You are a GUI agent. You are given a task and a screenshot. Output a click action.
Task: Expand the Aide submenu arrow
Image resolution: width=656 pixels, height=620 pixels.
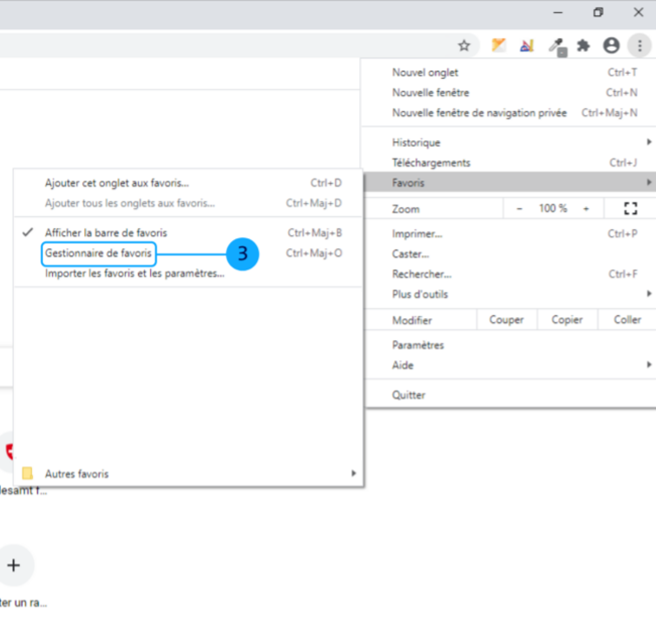(x=648, y=365)
